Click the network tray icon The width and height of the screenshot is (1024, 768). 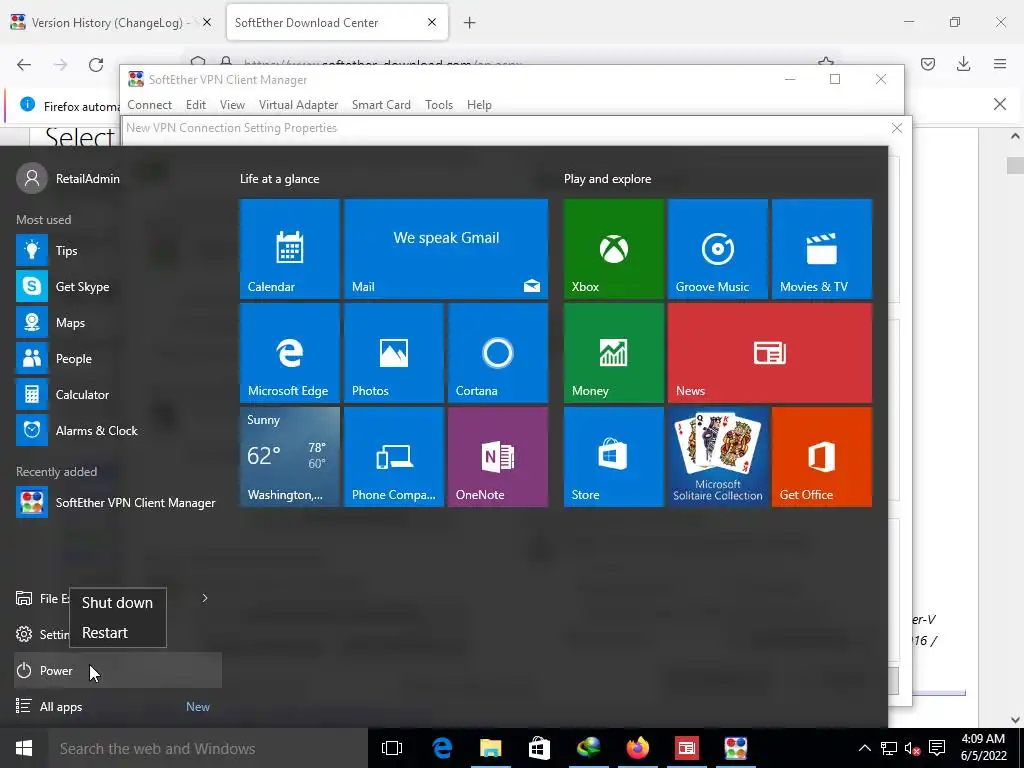(x=888, y=748)
